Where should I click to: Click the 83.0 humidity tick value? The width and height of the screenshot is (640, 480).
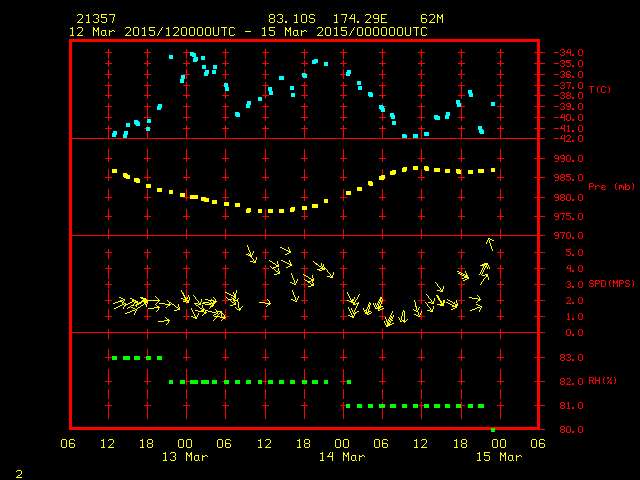tap(555, 358)
